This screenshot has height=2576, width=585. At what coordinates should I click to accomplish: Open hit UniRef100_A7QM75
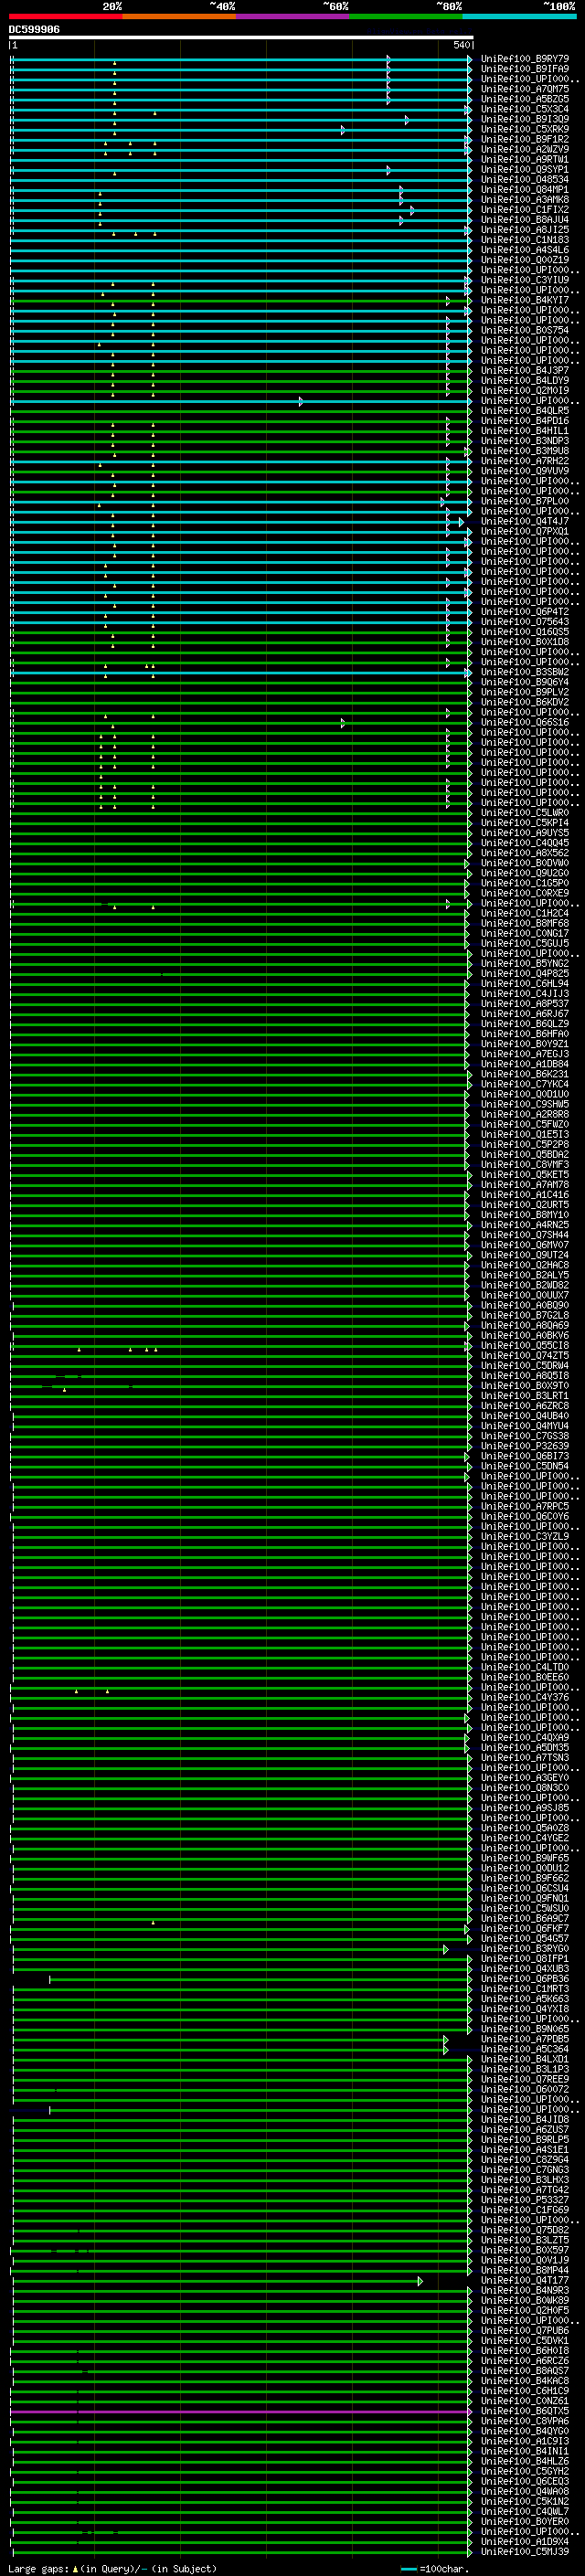tap(525, 89)
